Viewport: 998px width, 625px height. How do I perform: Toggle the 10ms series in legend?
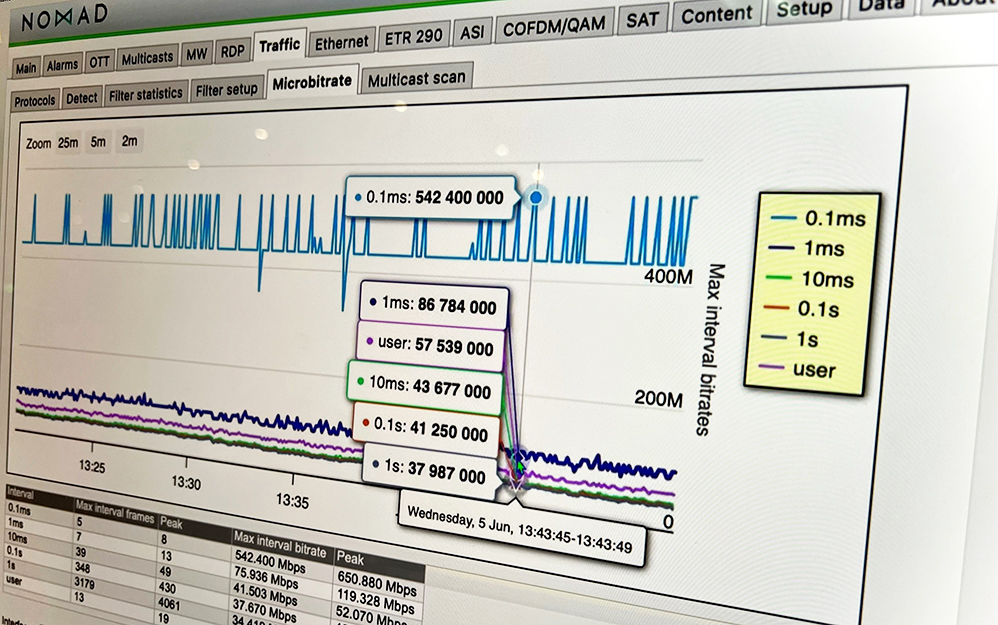coord(809,279)
